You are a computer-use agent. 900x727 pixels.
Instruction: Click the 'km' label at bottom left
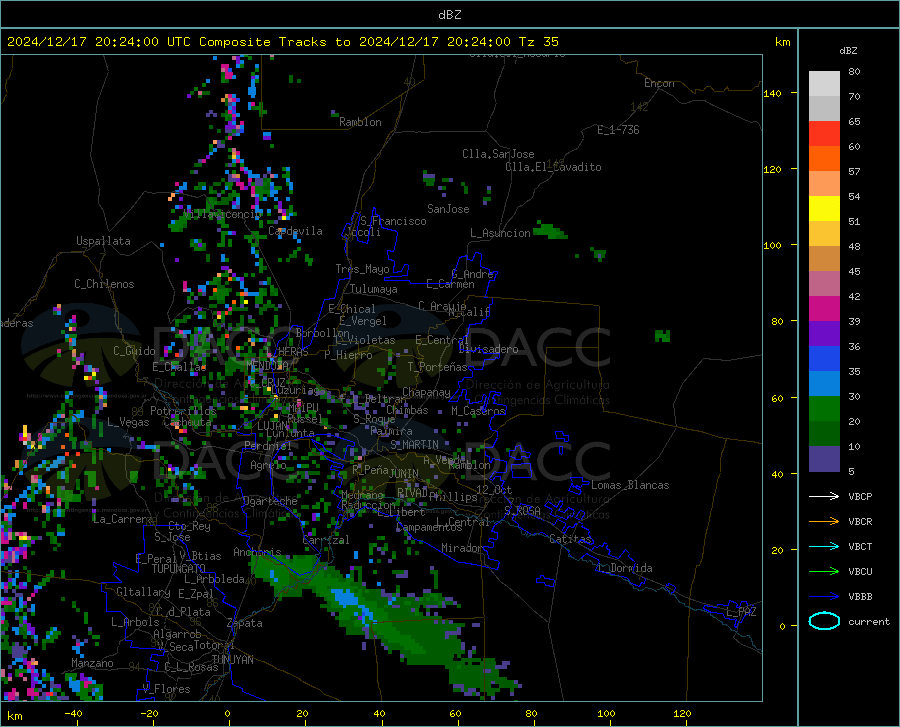(x=14, y=716)
